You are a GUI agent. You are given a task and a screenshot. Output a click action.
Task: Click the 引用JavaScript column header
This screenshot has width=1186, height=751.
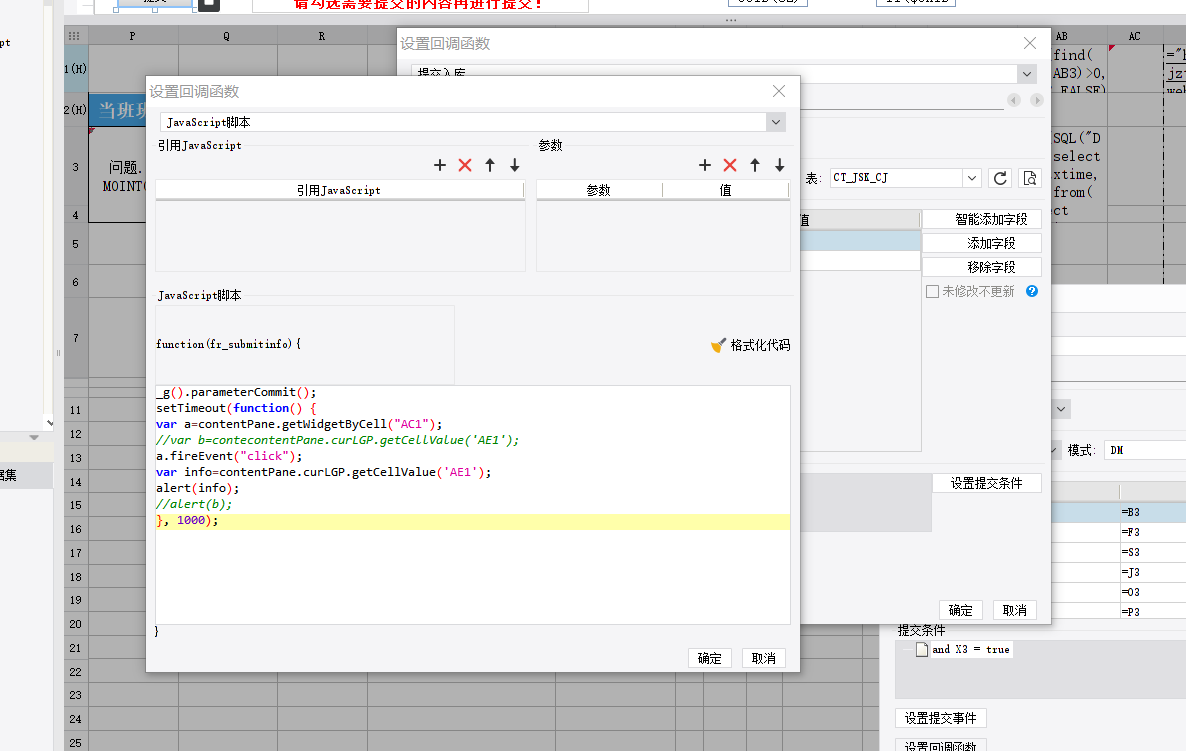coord(339,190)
